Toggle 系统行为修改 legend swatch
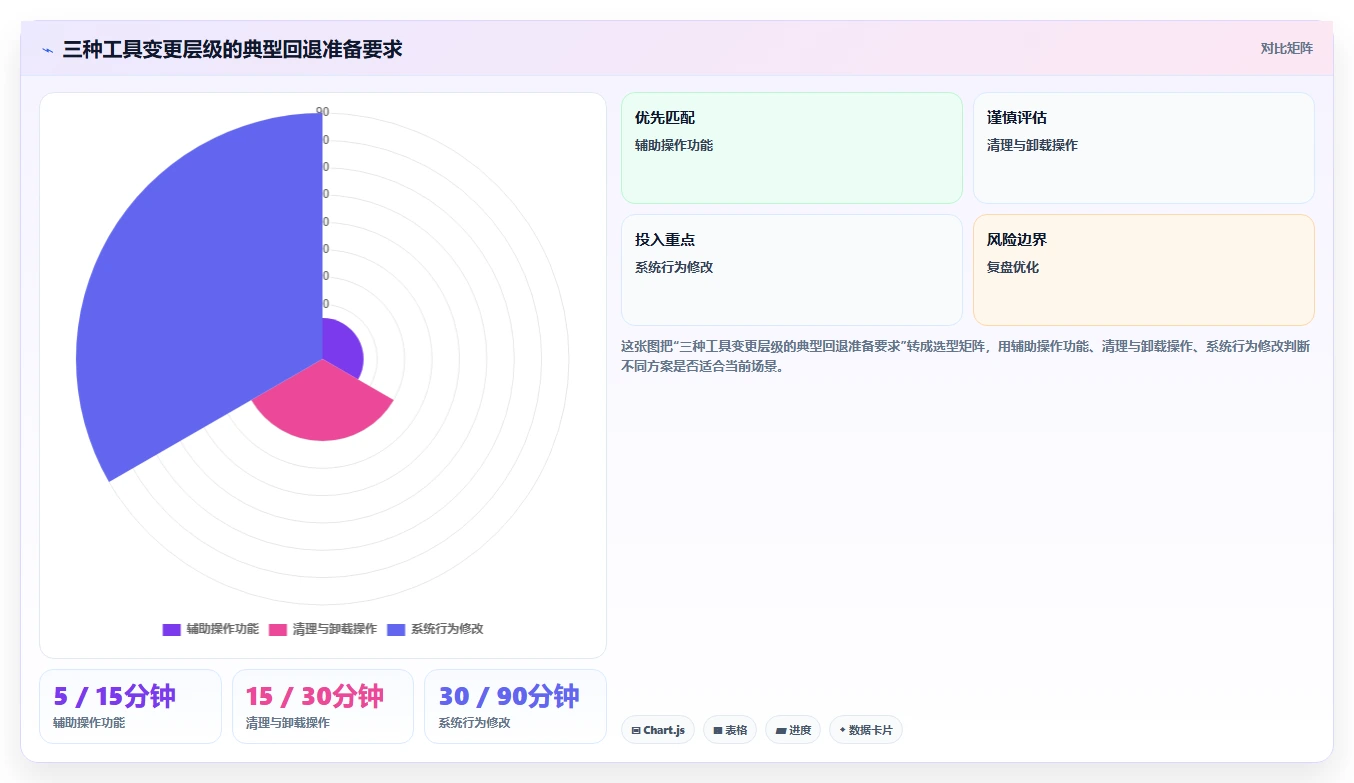Viewport: 1354px width, 783px height. click(396, 629)
